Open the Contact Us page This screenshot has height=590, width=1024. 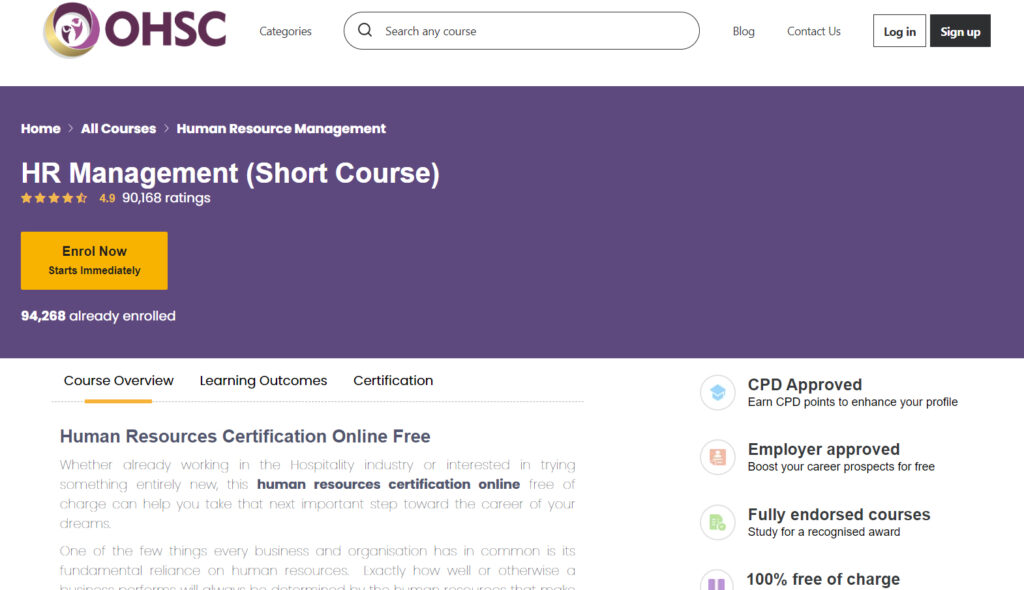pos(814,31)
